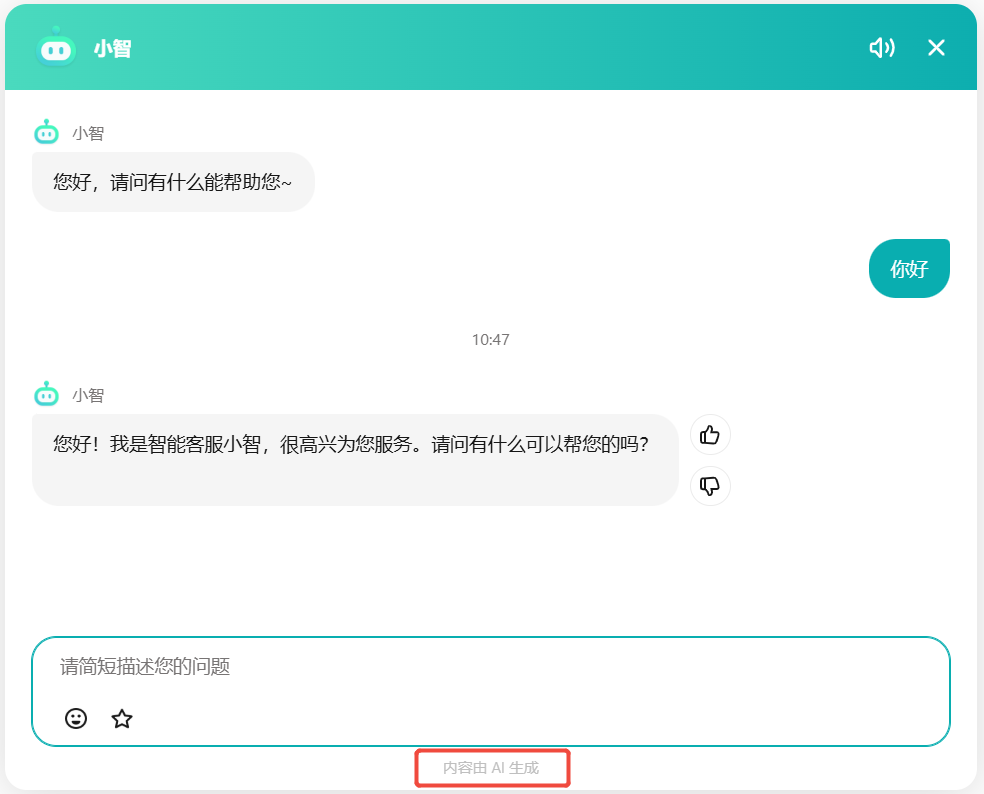Click the star icon below the input box

[122, 719]
